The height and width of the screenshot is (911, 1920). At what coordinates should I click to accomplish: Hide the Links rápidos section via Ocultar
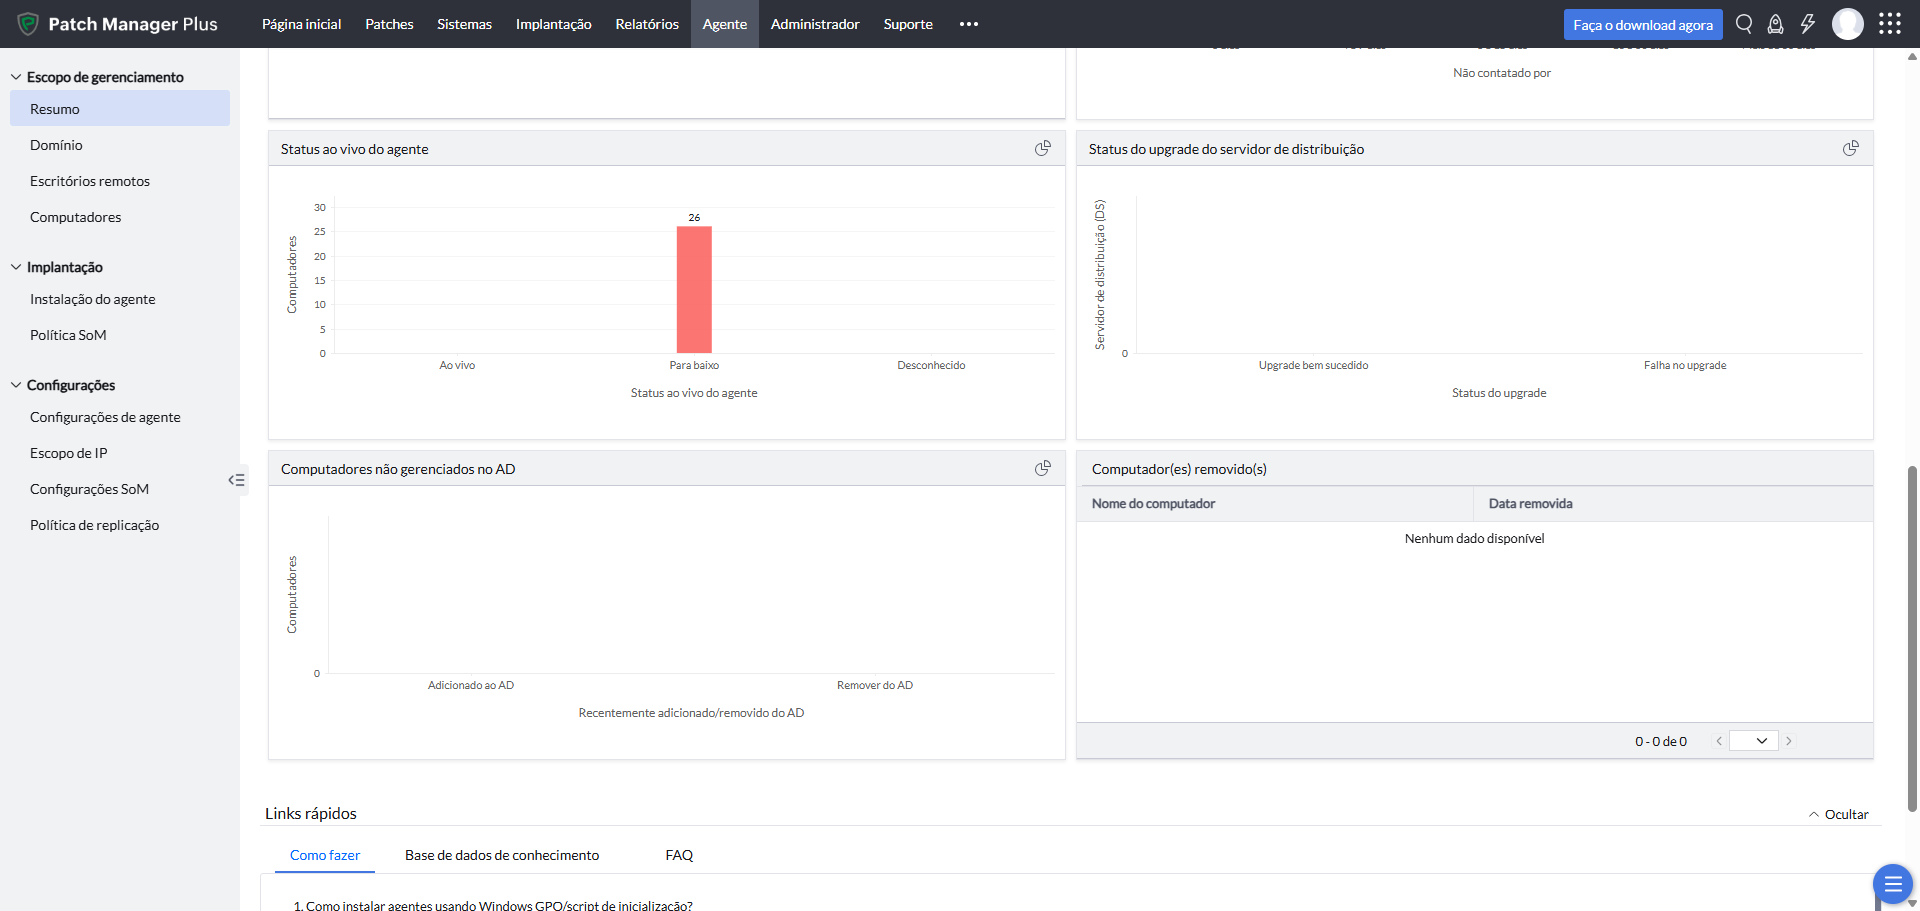[1838, 814]
